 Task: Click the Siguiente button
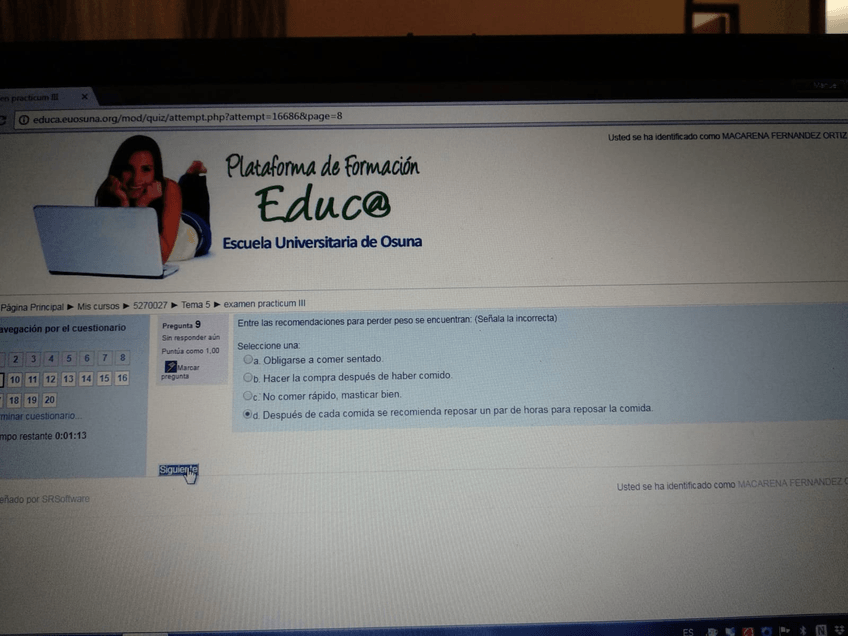click(178, 469)
